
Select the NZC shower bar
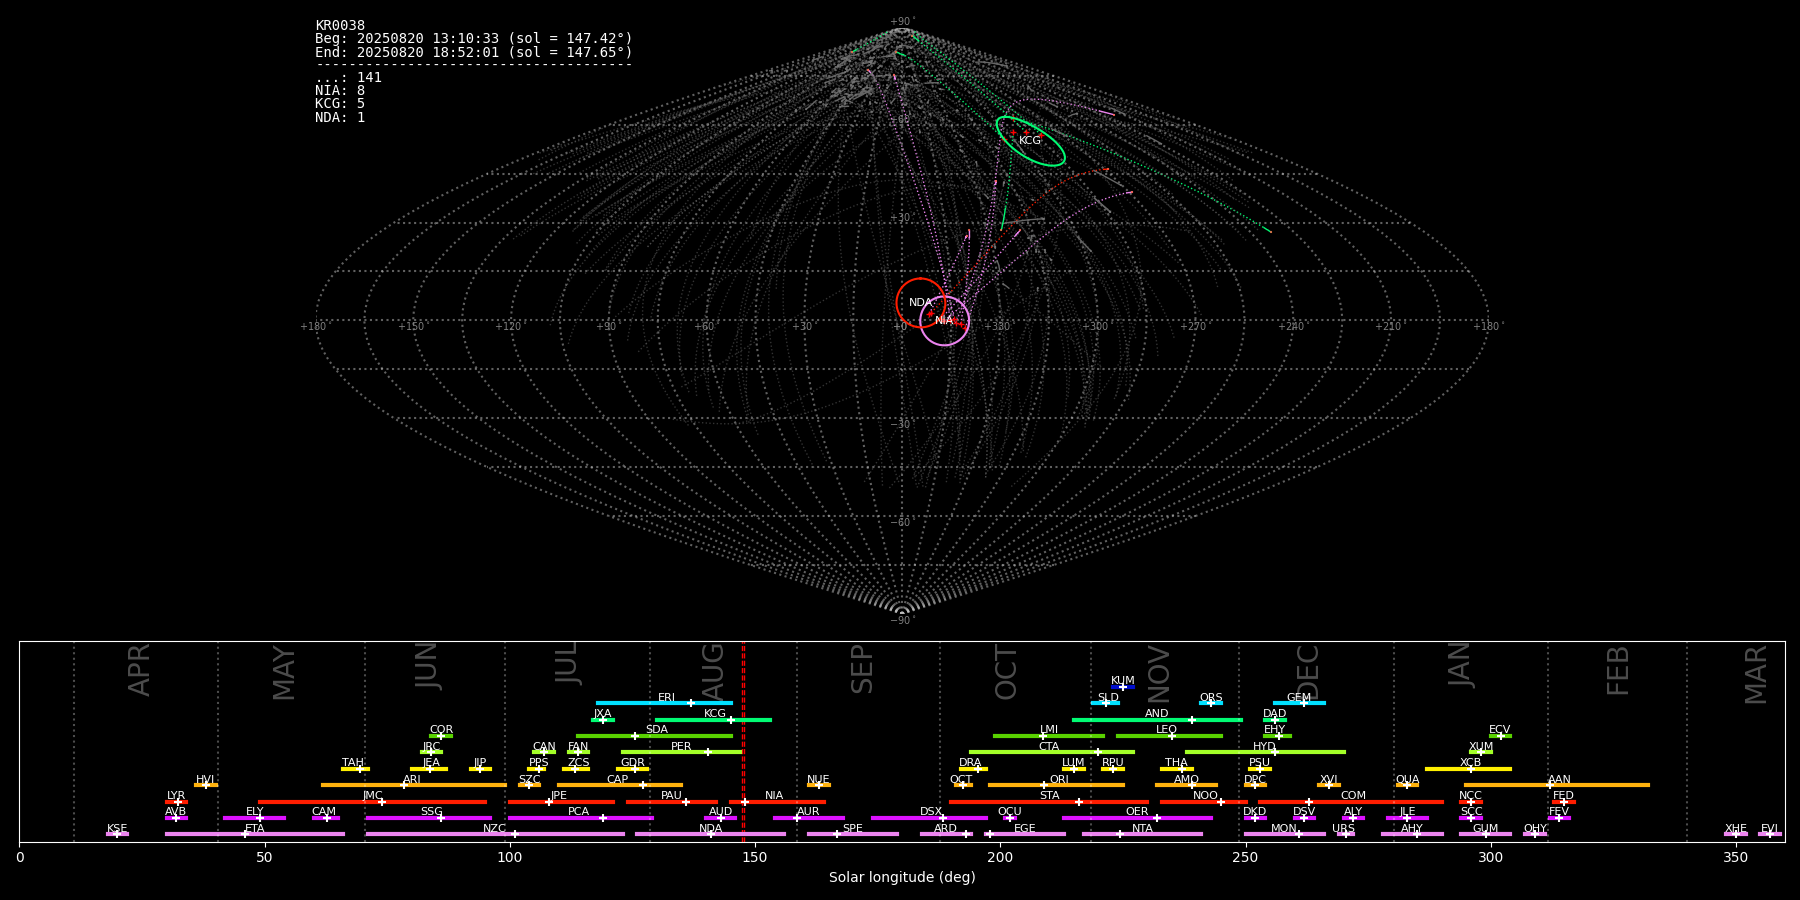[495, 834]
